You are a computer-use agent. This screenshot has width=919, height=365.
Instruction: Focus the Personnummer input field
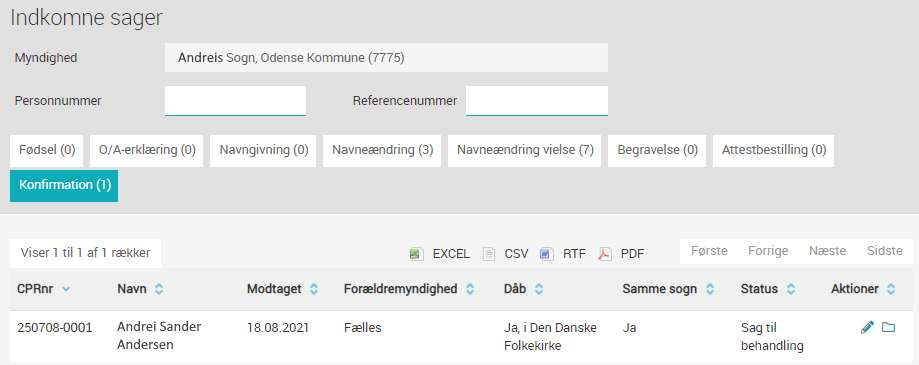tap(236, 101)
